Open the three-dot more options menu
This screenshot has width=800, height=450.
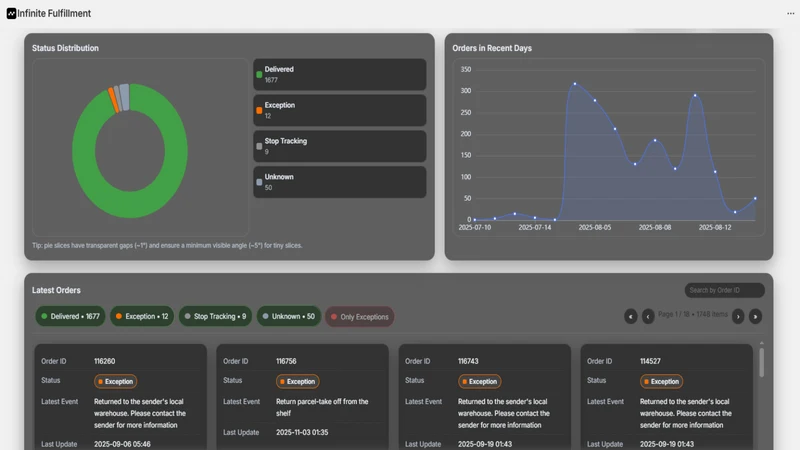(790, 13)
